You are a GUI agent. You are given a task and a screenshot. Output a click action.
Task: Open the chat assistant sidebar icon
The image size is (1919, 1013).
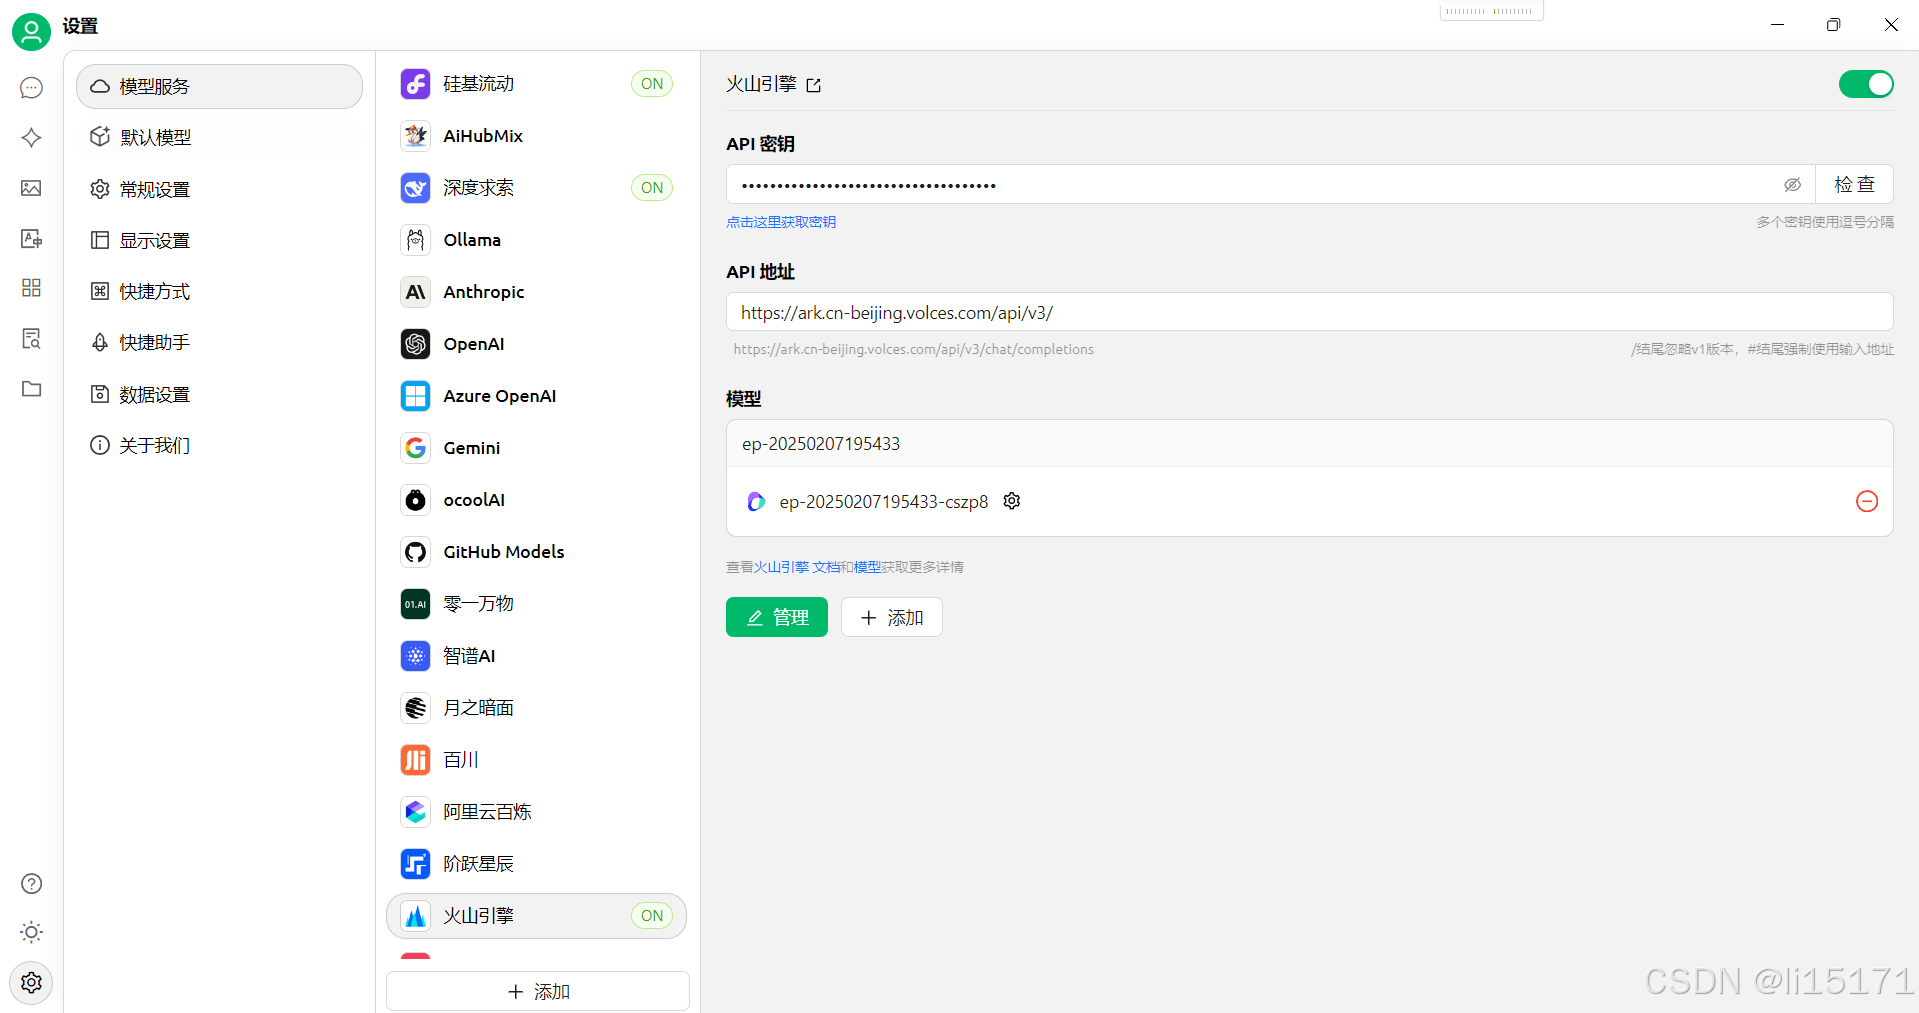pos(31,88)
